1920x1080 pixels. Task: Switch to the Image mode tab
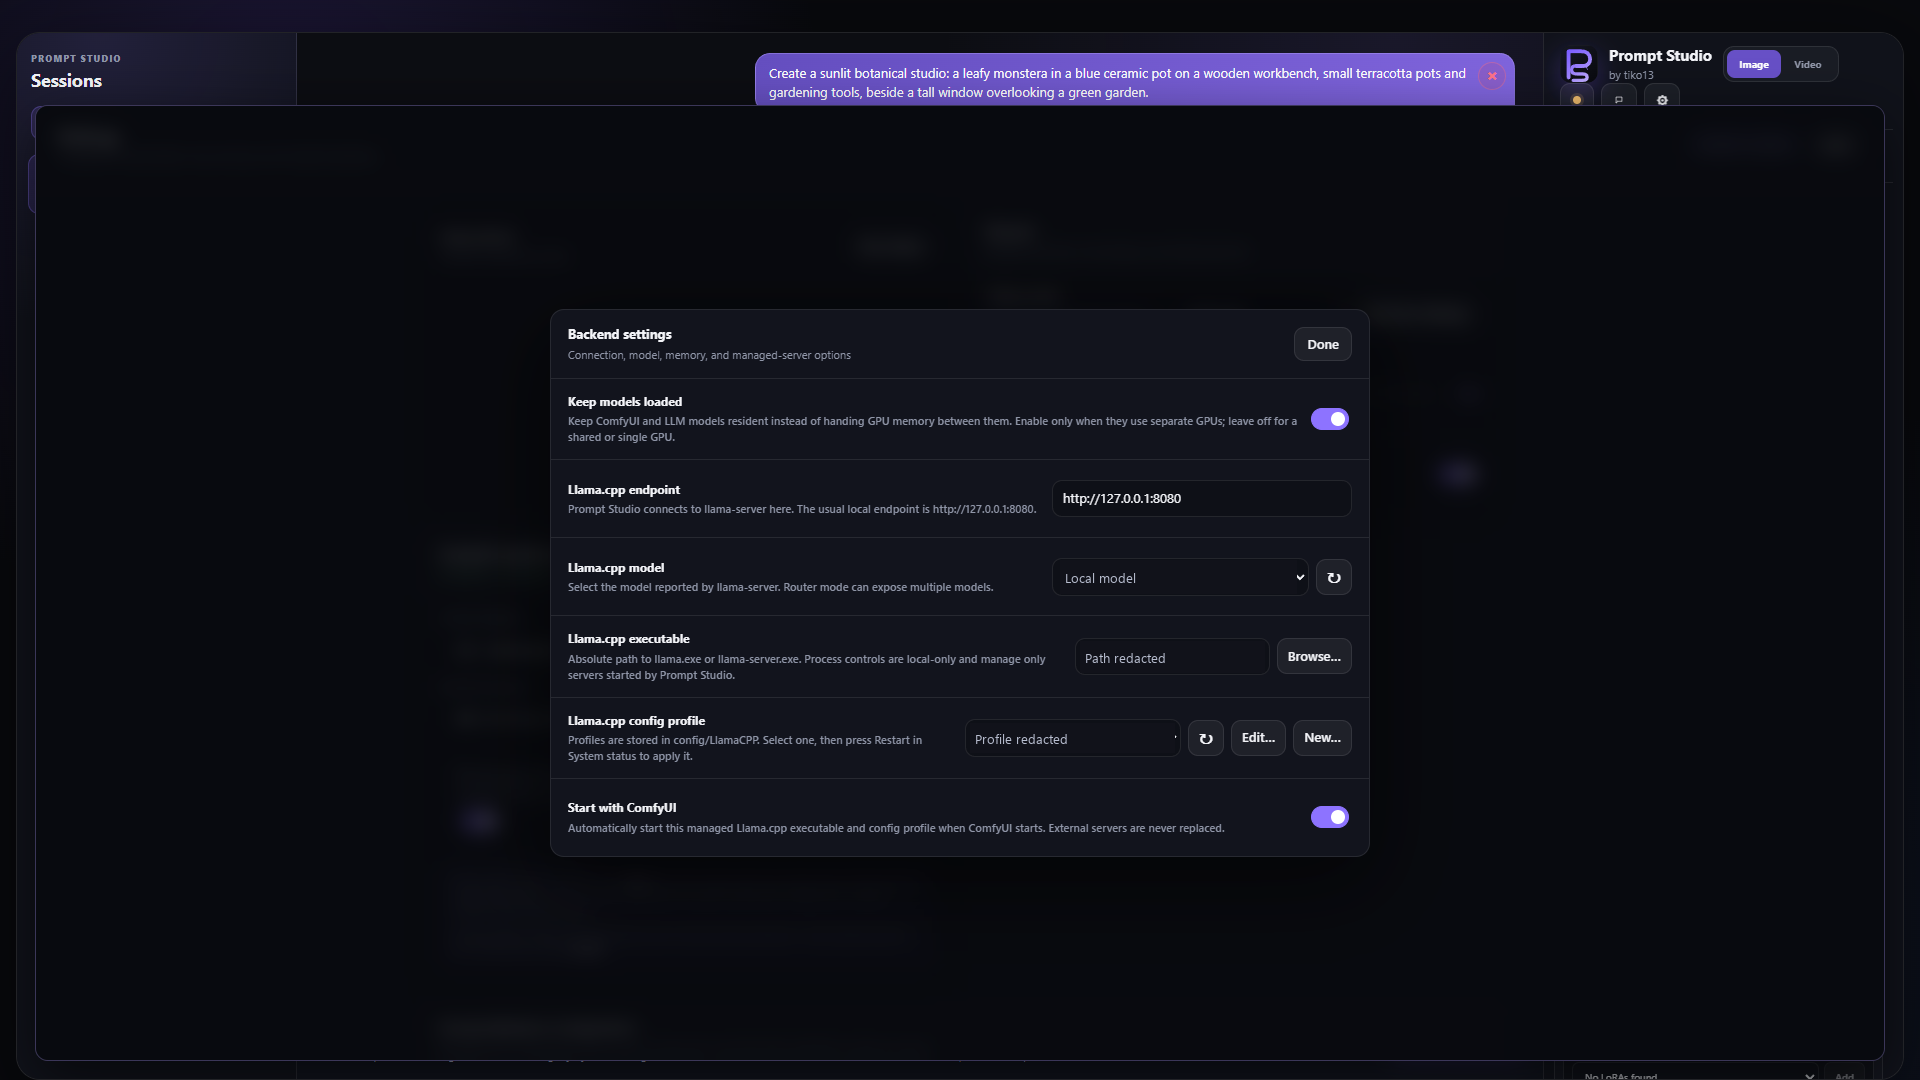pos(1753,65)
